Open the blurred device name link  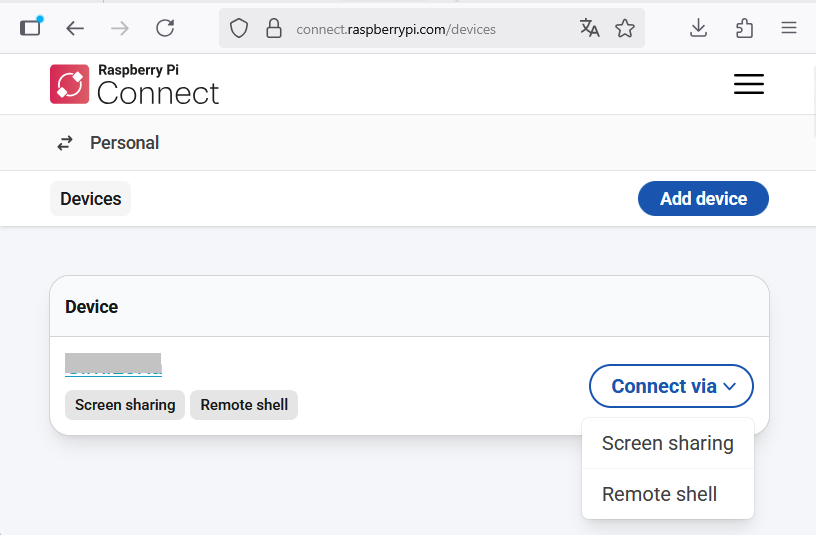[113, 365]
